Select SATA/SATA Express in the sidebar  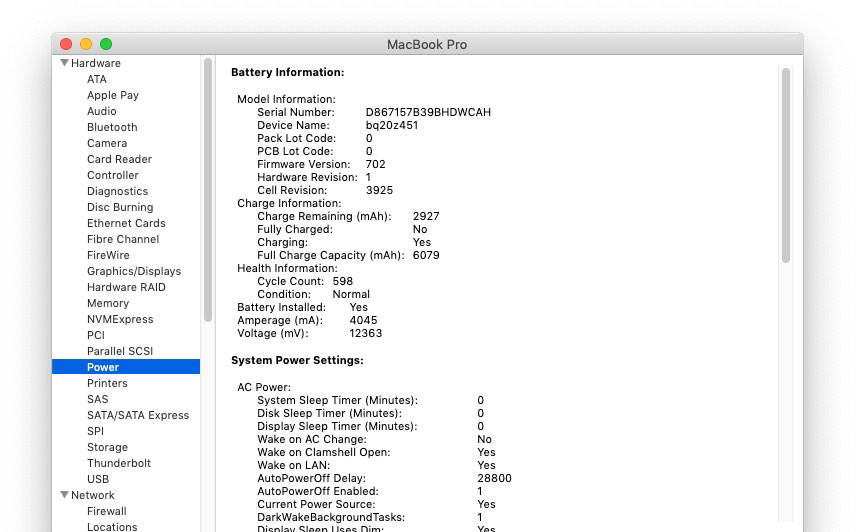pos(138,415)
